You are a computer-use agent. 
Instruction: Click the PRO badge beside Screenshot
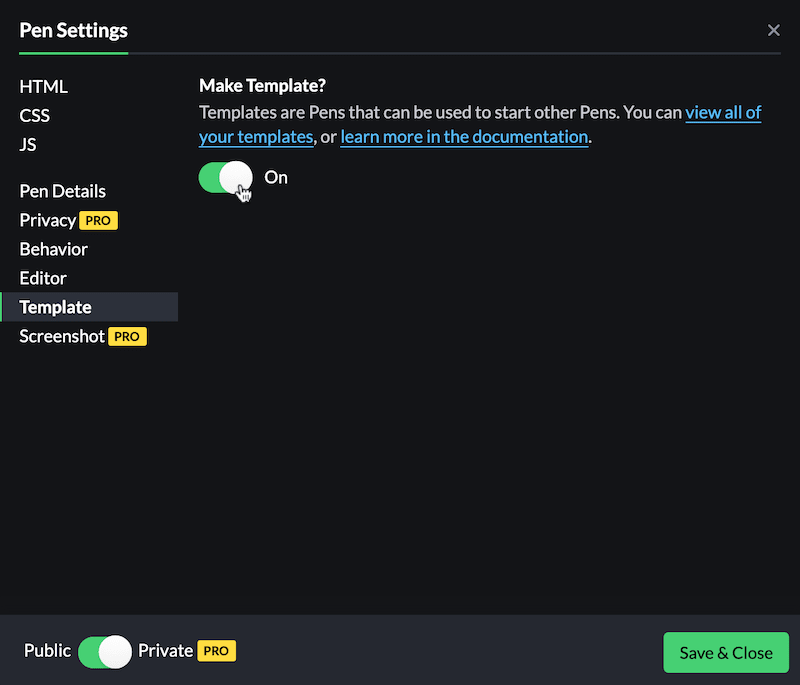127,337
